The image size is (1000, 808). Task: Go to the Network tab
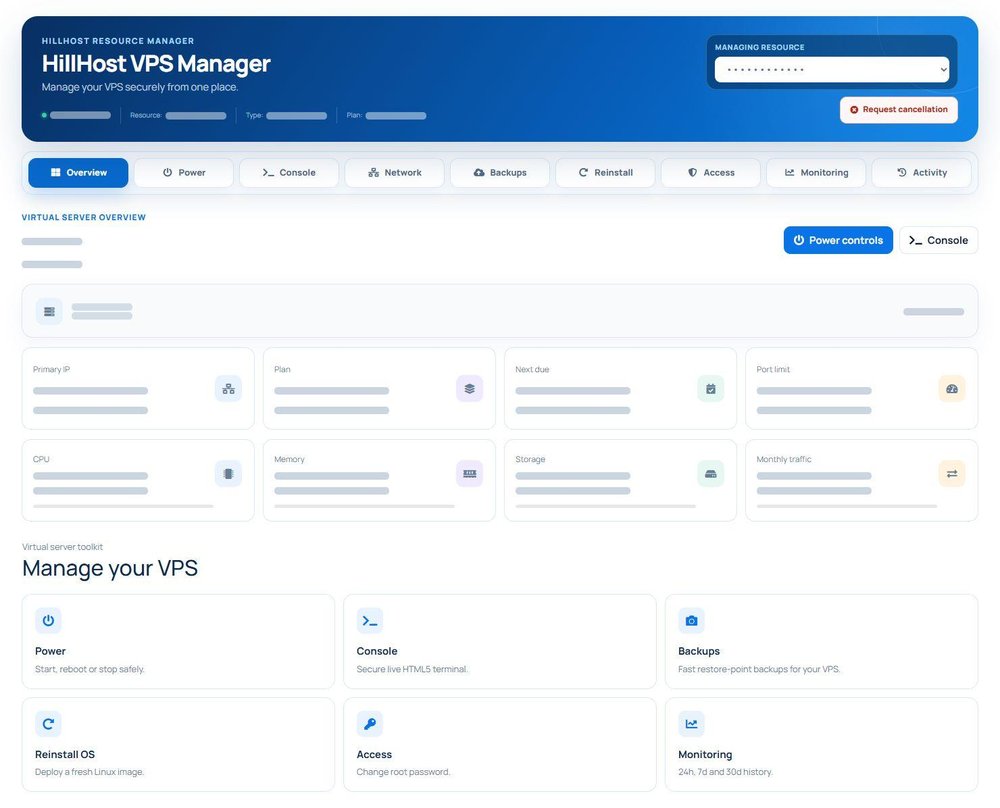click(x=395, y=173)
